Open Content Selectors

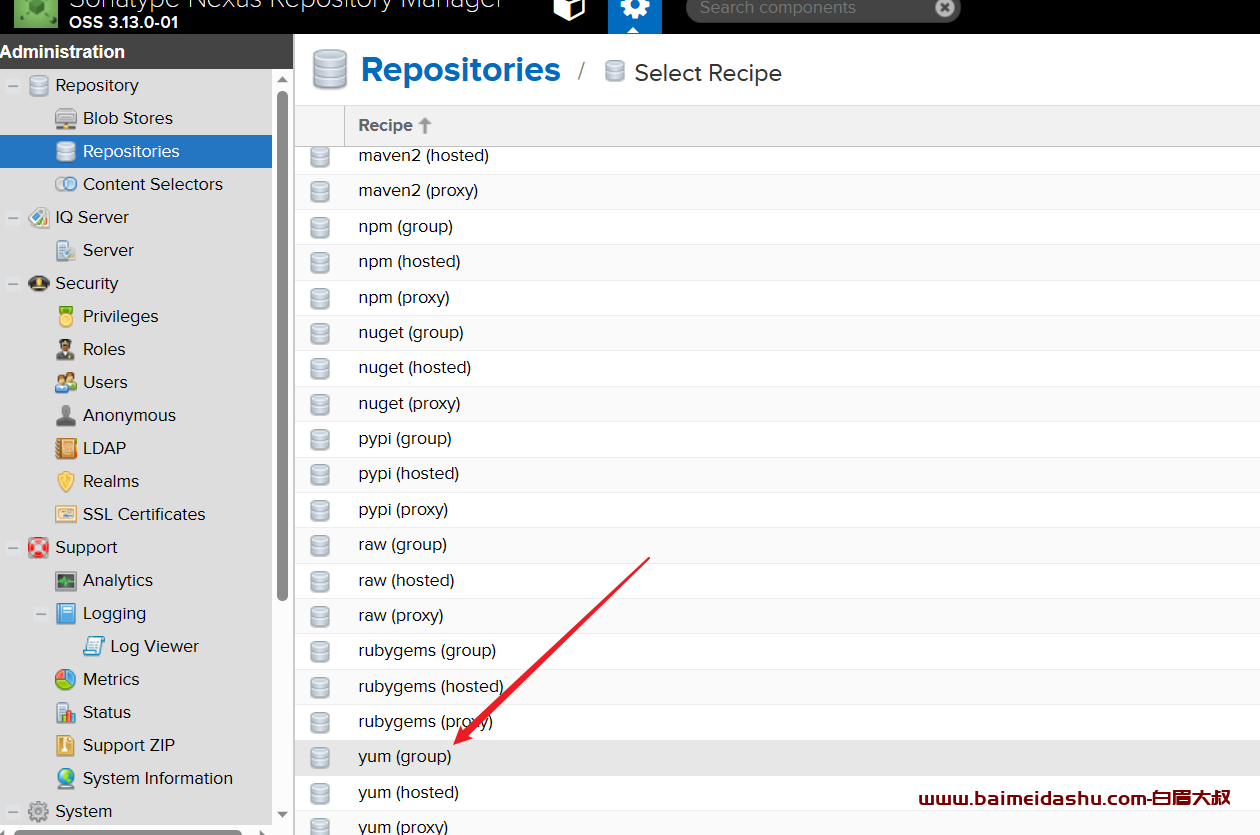click(153, 184)
